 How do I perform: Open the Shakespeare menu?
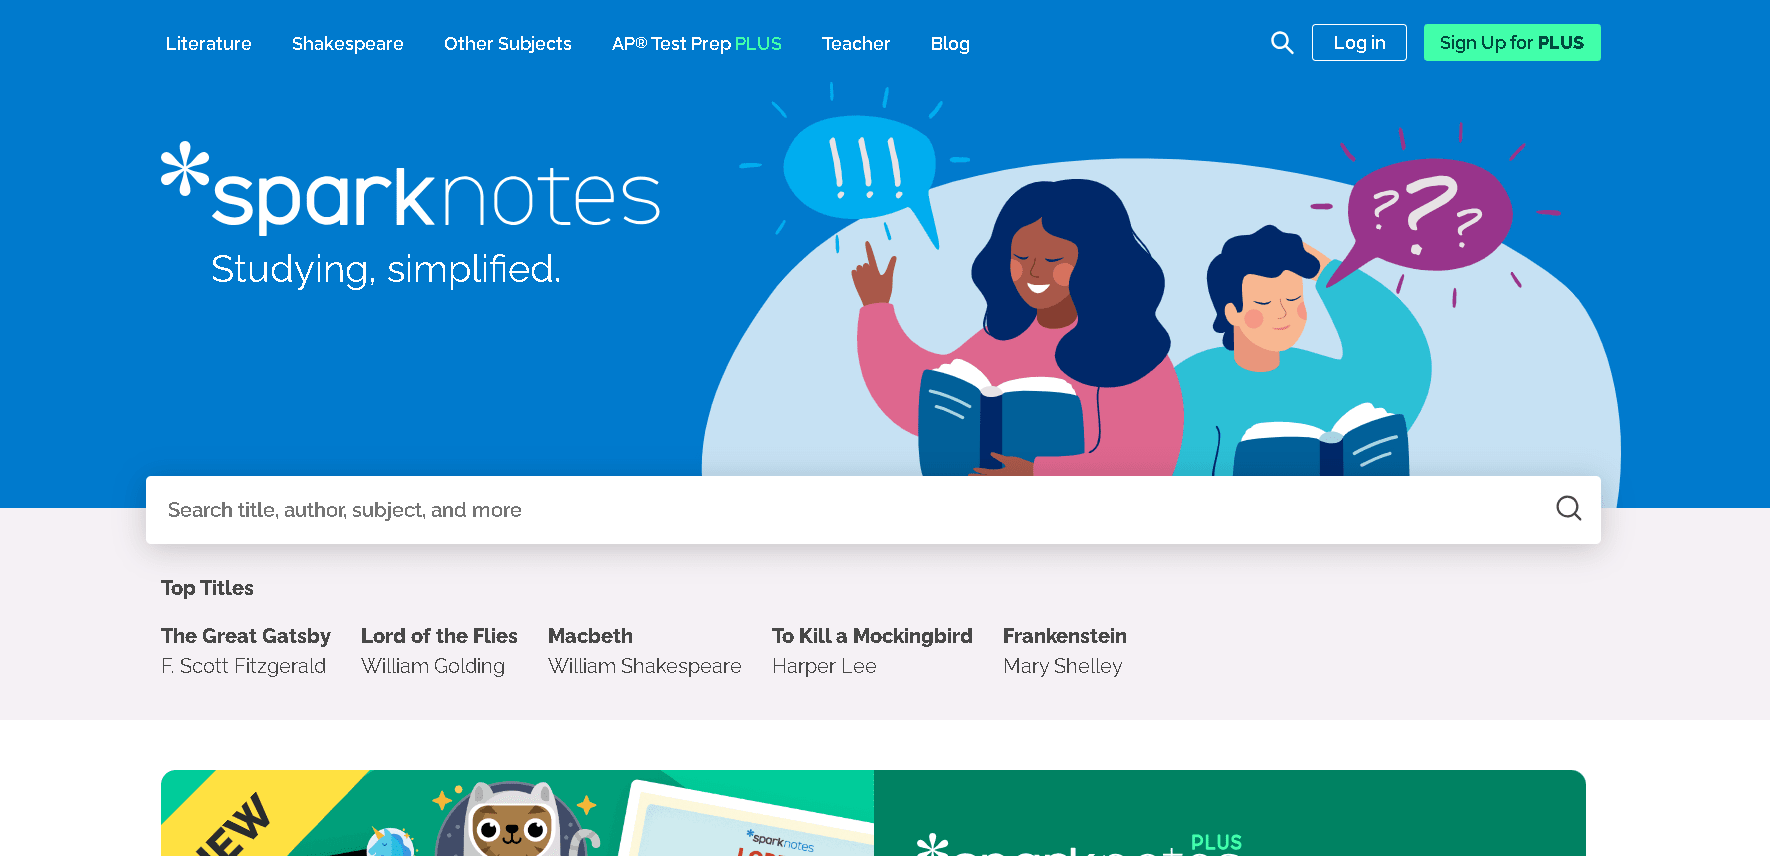(348, 44)
